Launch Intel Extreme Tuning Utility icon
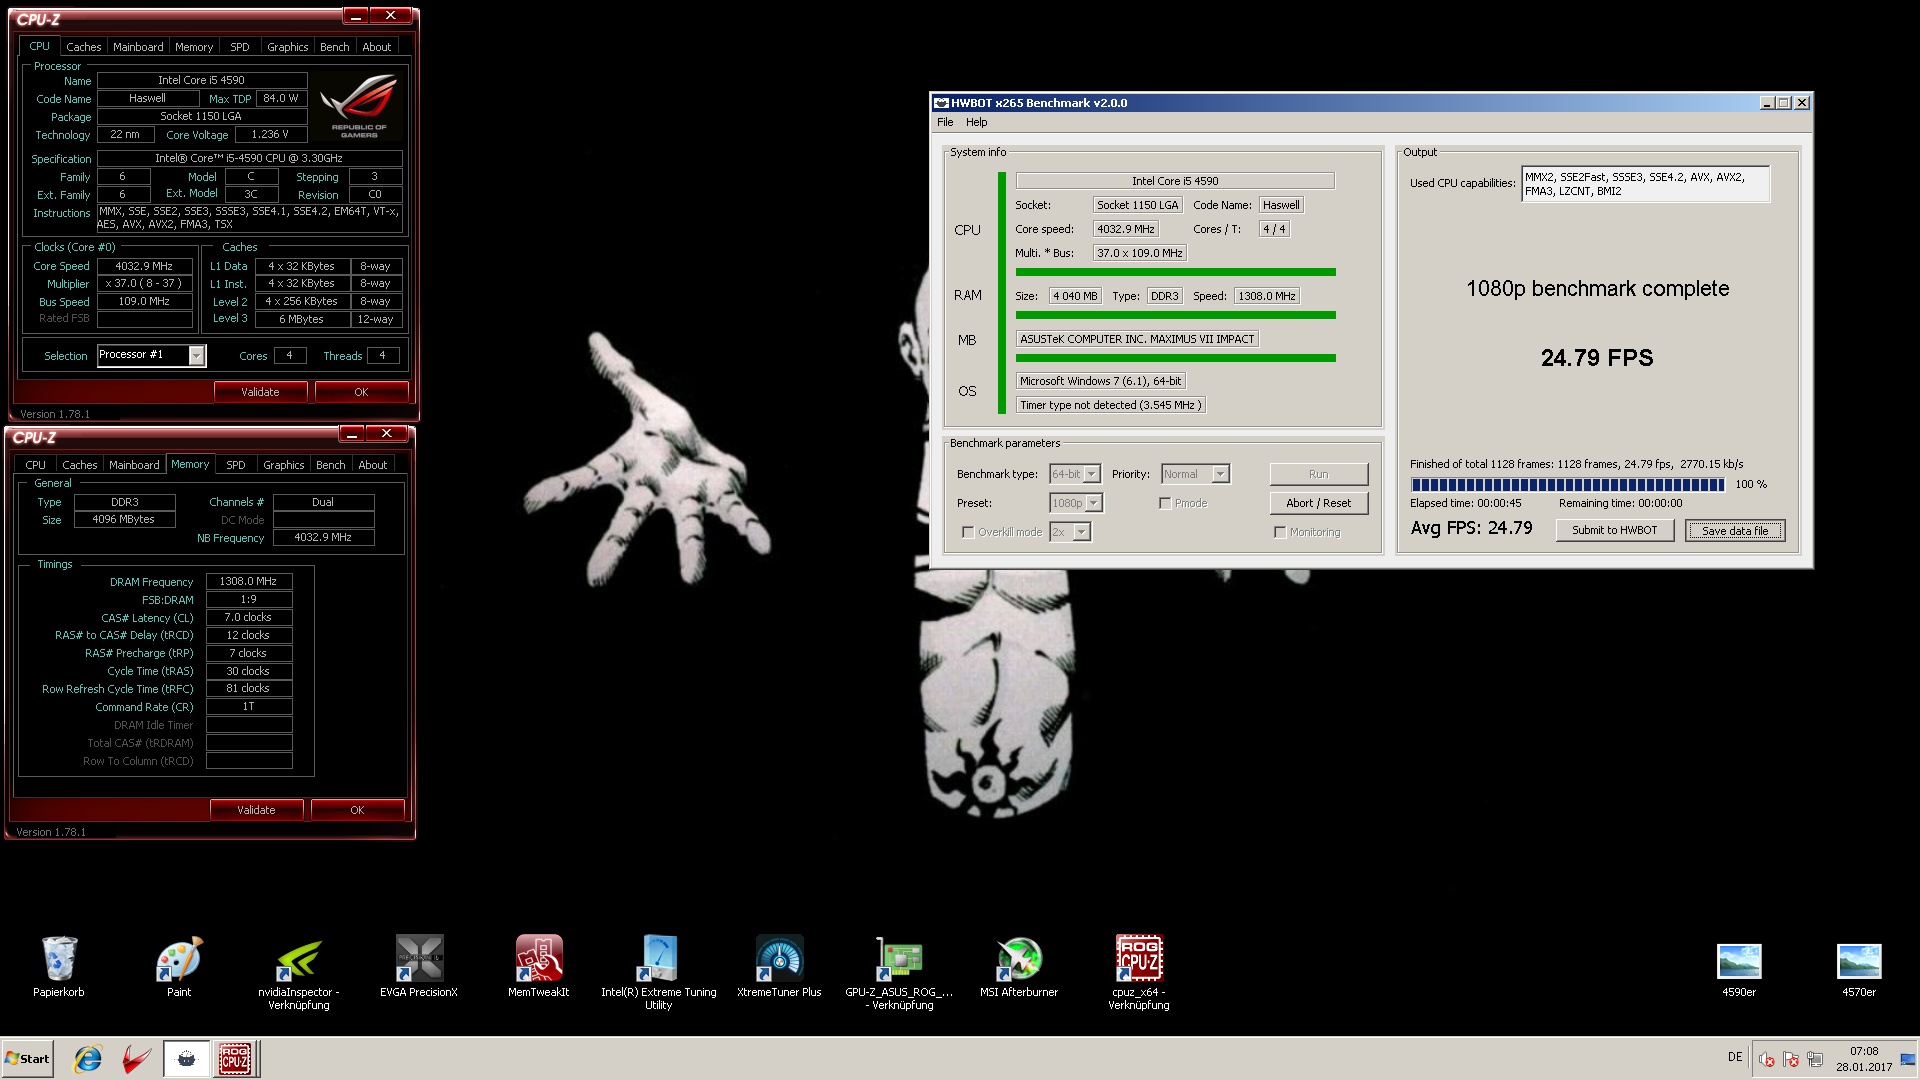 (x=659, y=972)
